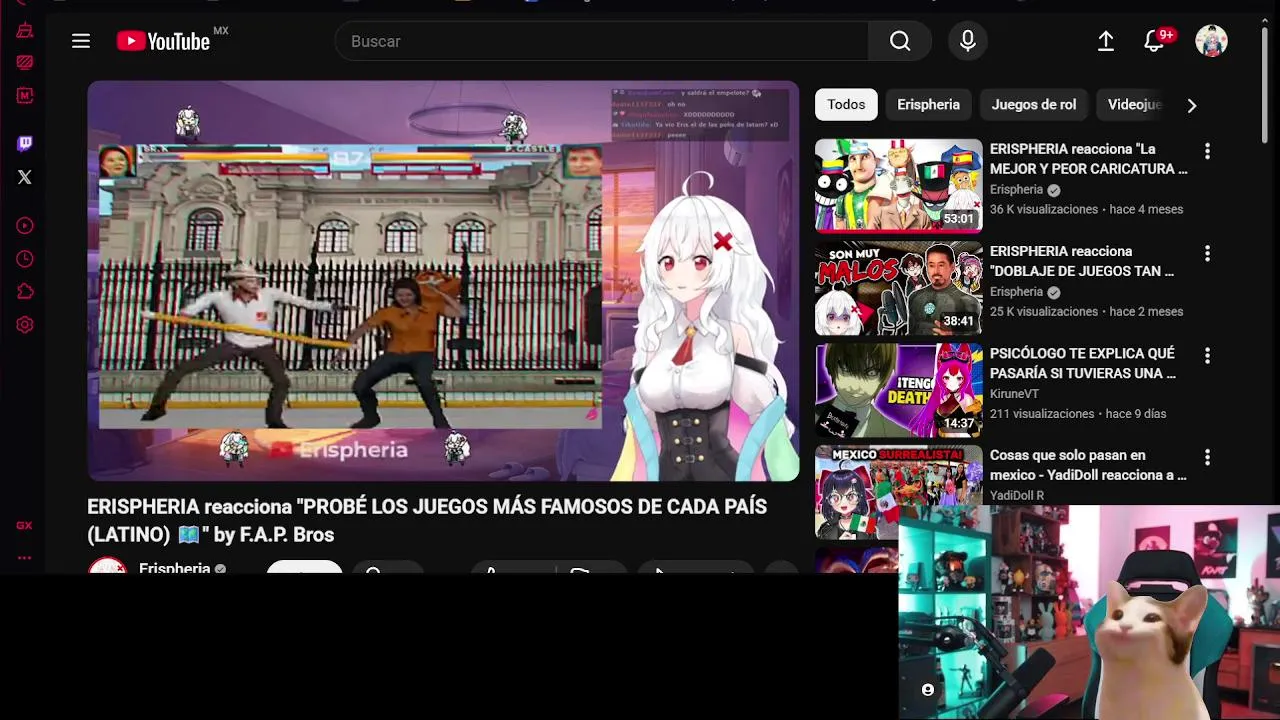1280x720 pixels.
Task: Open 'SON MUY MALOS' doblaje thumbnail
Action: pos(899,287)
